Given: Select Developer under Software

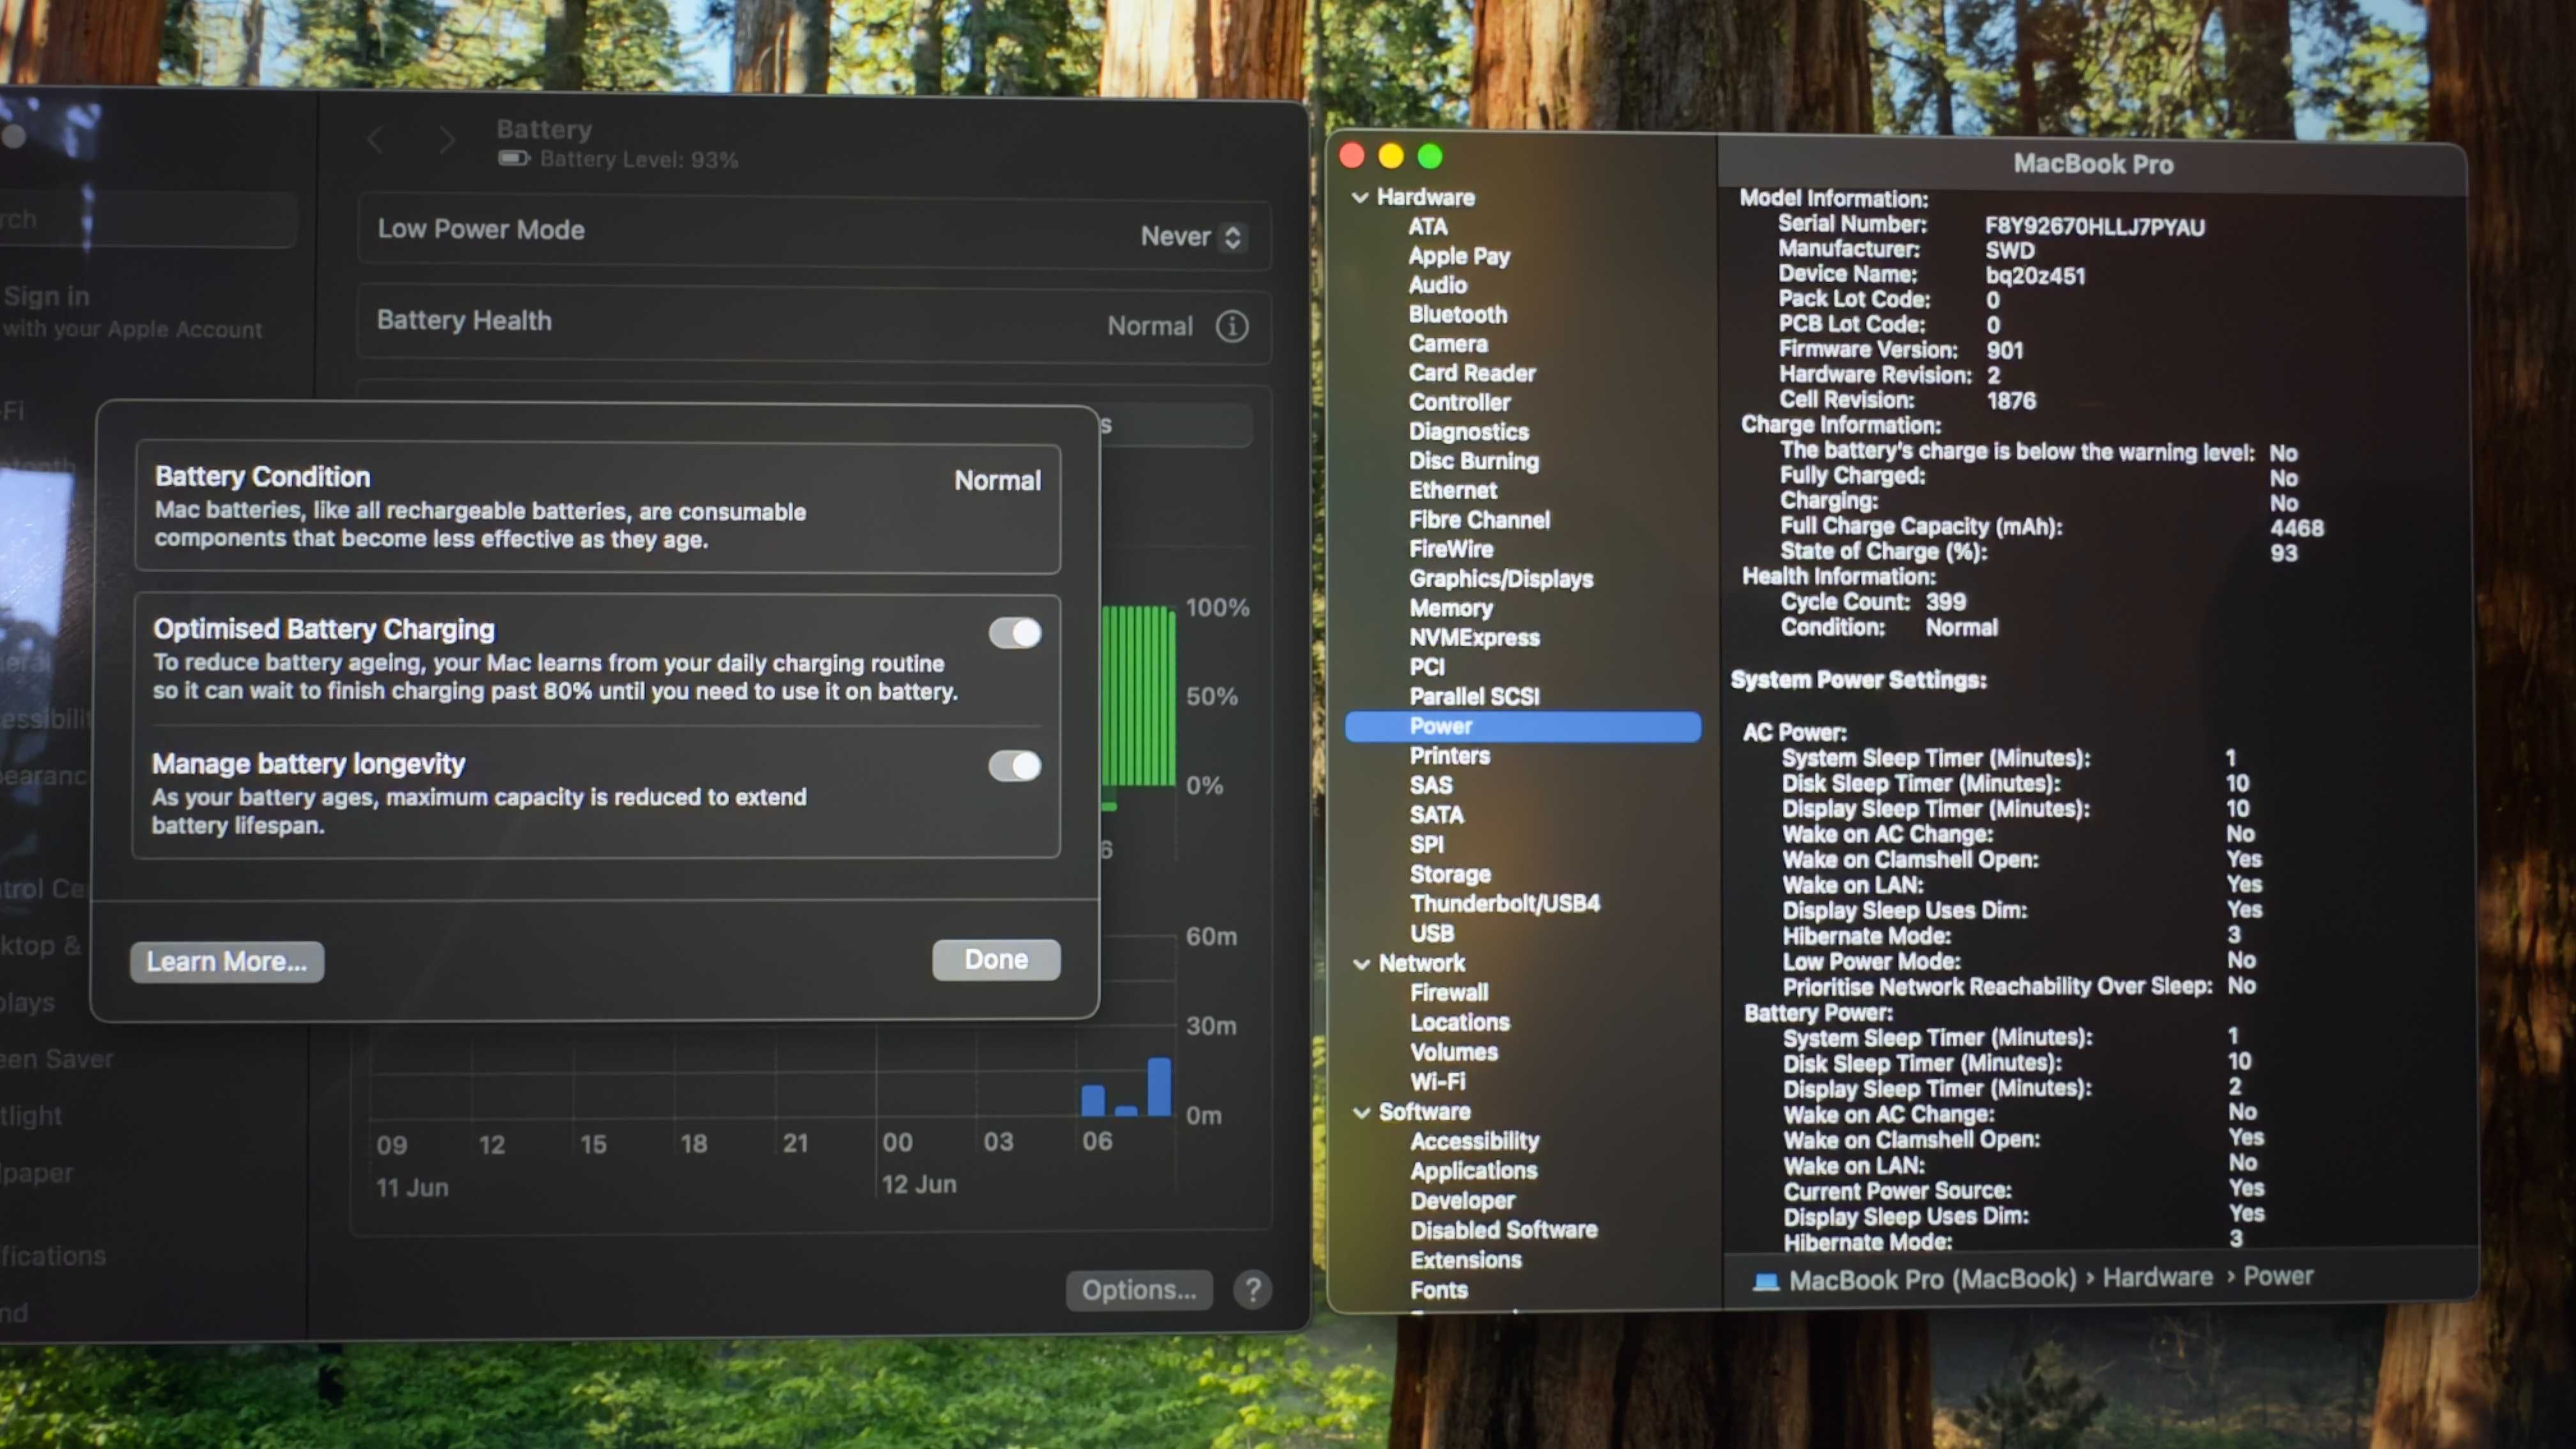Looking at the screenshot, I should click(1463, 1201).
